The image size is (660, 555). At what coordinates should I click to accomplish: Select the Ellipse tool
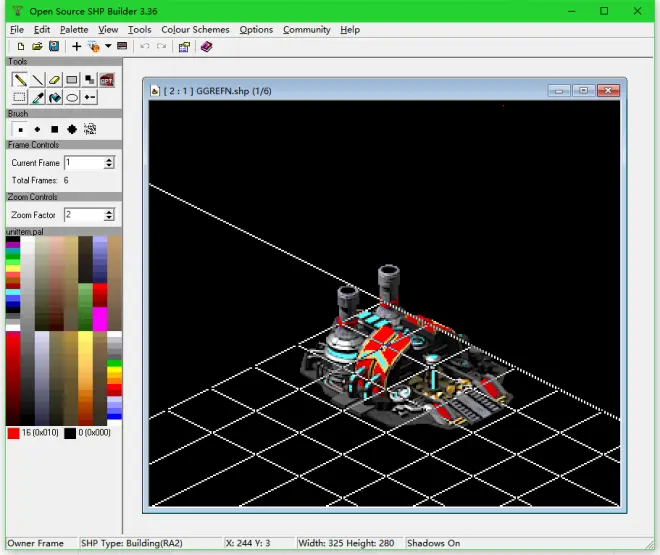[x=72, y=98]
